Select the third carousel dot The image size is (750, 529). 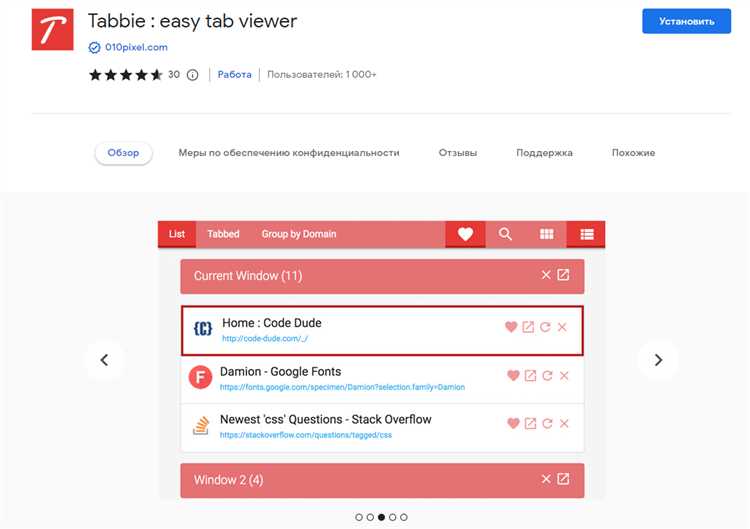click(381, 517)
